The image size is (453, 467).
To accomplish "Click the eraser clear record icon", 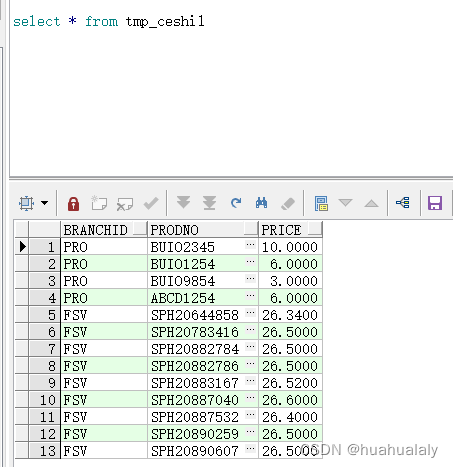I will [x=288, y=203].
